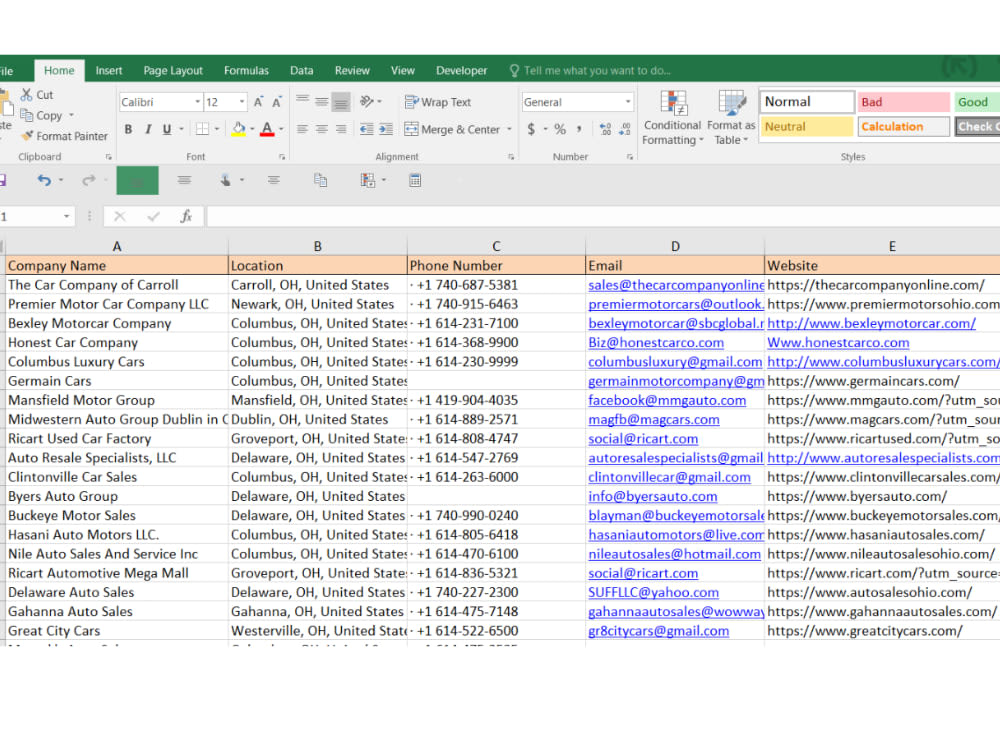Viewport: 1000px width, 750px height.
Task: Switch to the Formulas tab
Action: pyautogui.click(x=246, y=70)
